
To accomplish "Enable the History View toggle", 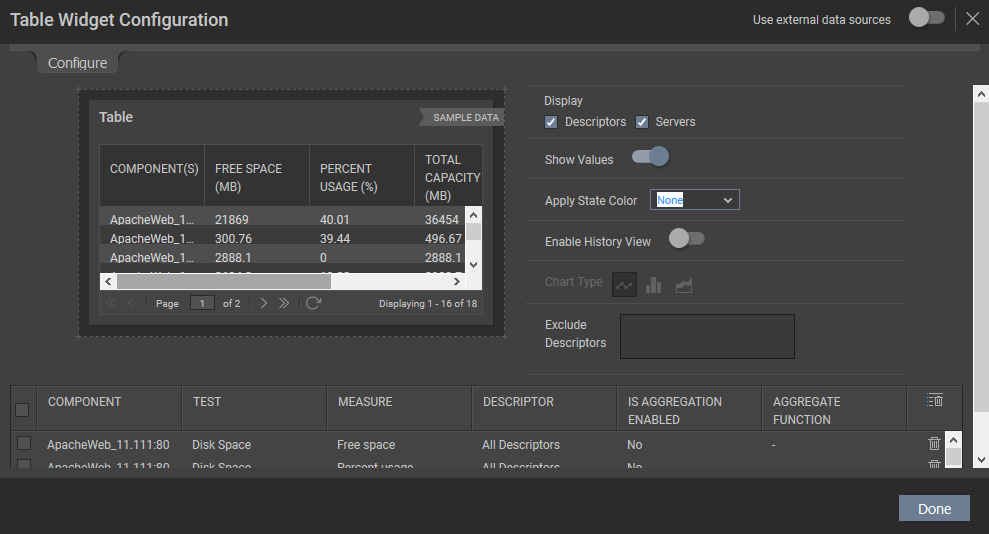I will click(687, 238).
